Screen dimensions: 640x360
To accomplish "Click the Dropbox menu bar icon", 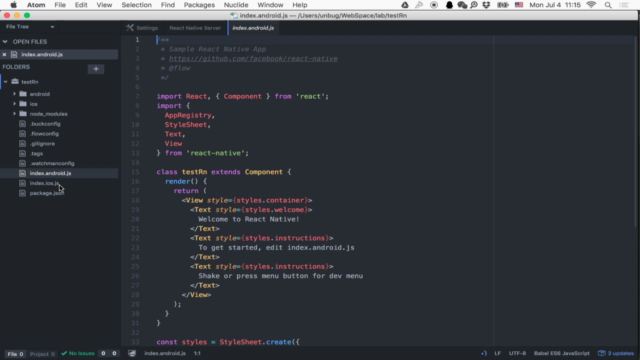I will coord(486,5).
